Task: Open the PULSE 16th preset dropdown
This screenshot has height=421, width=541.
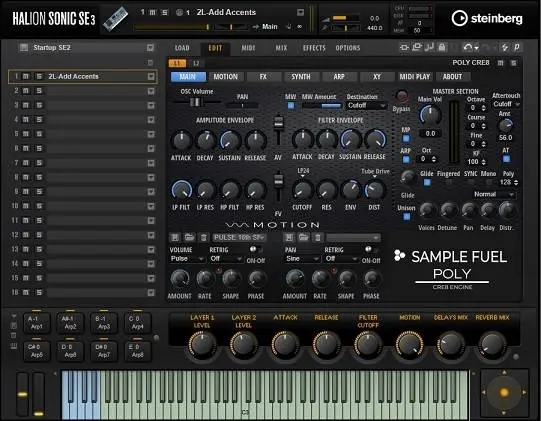Action: 239,237
